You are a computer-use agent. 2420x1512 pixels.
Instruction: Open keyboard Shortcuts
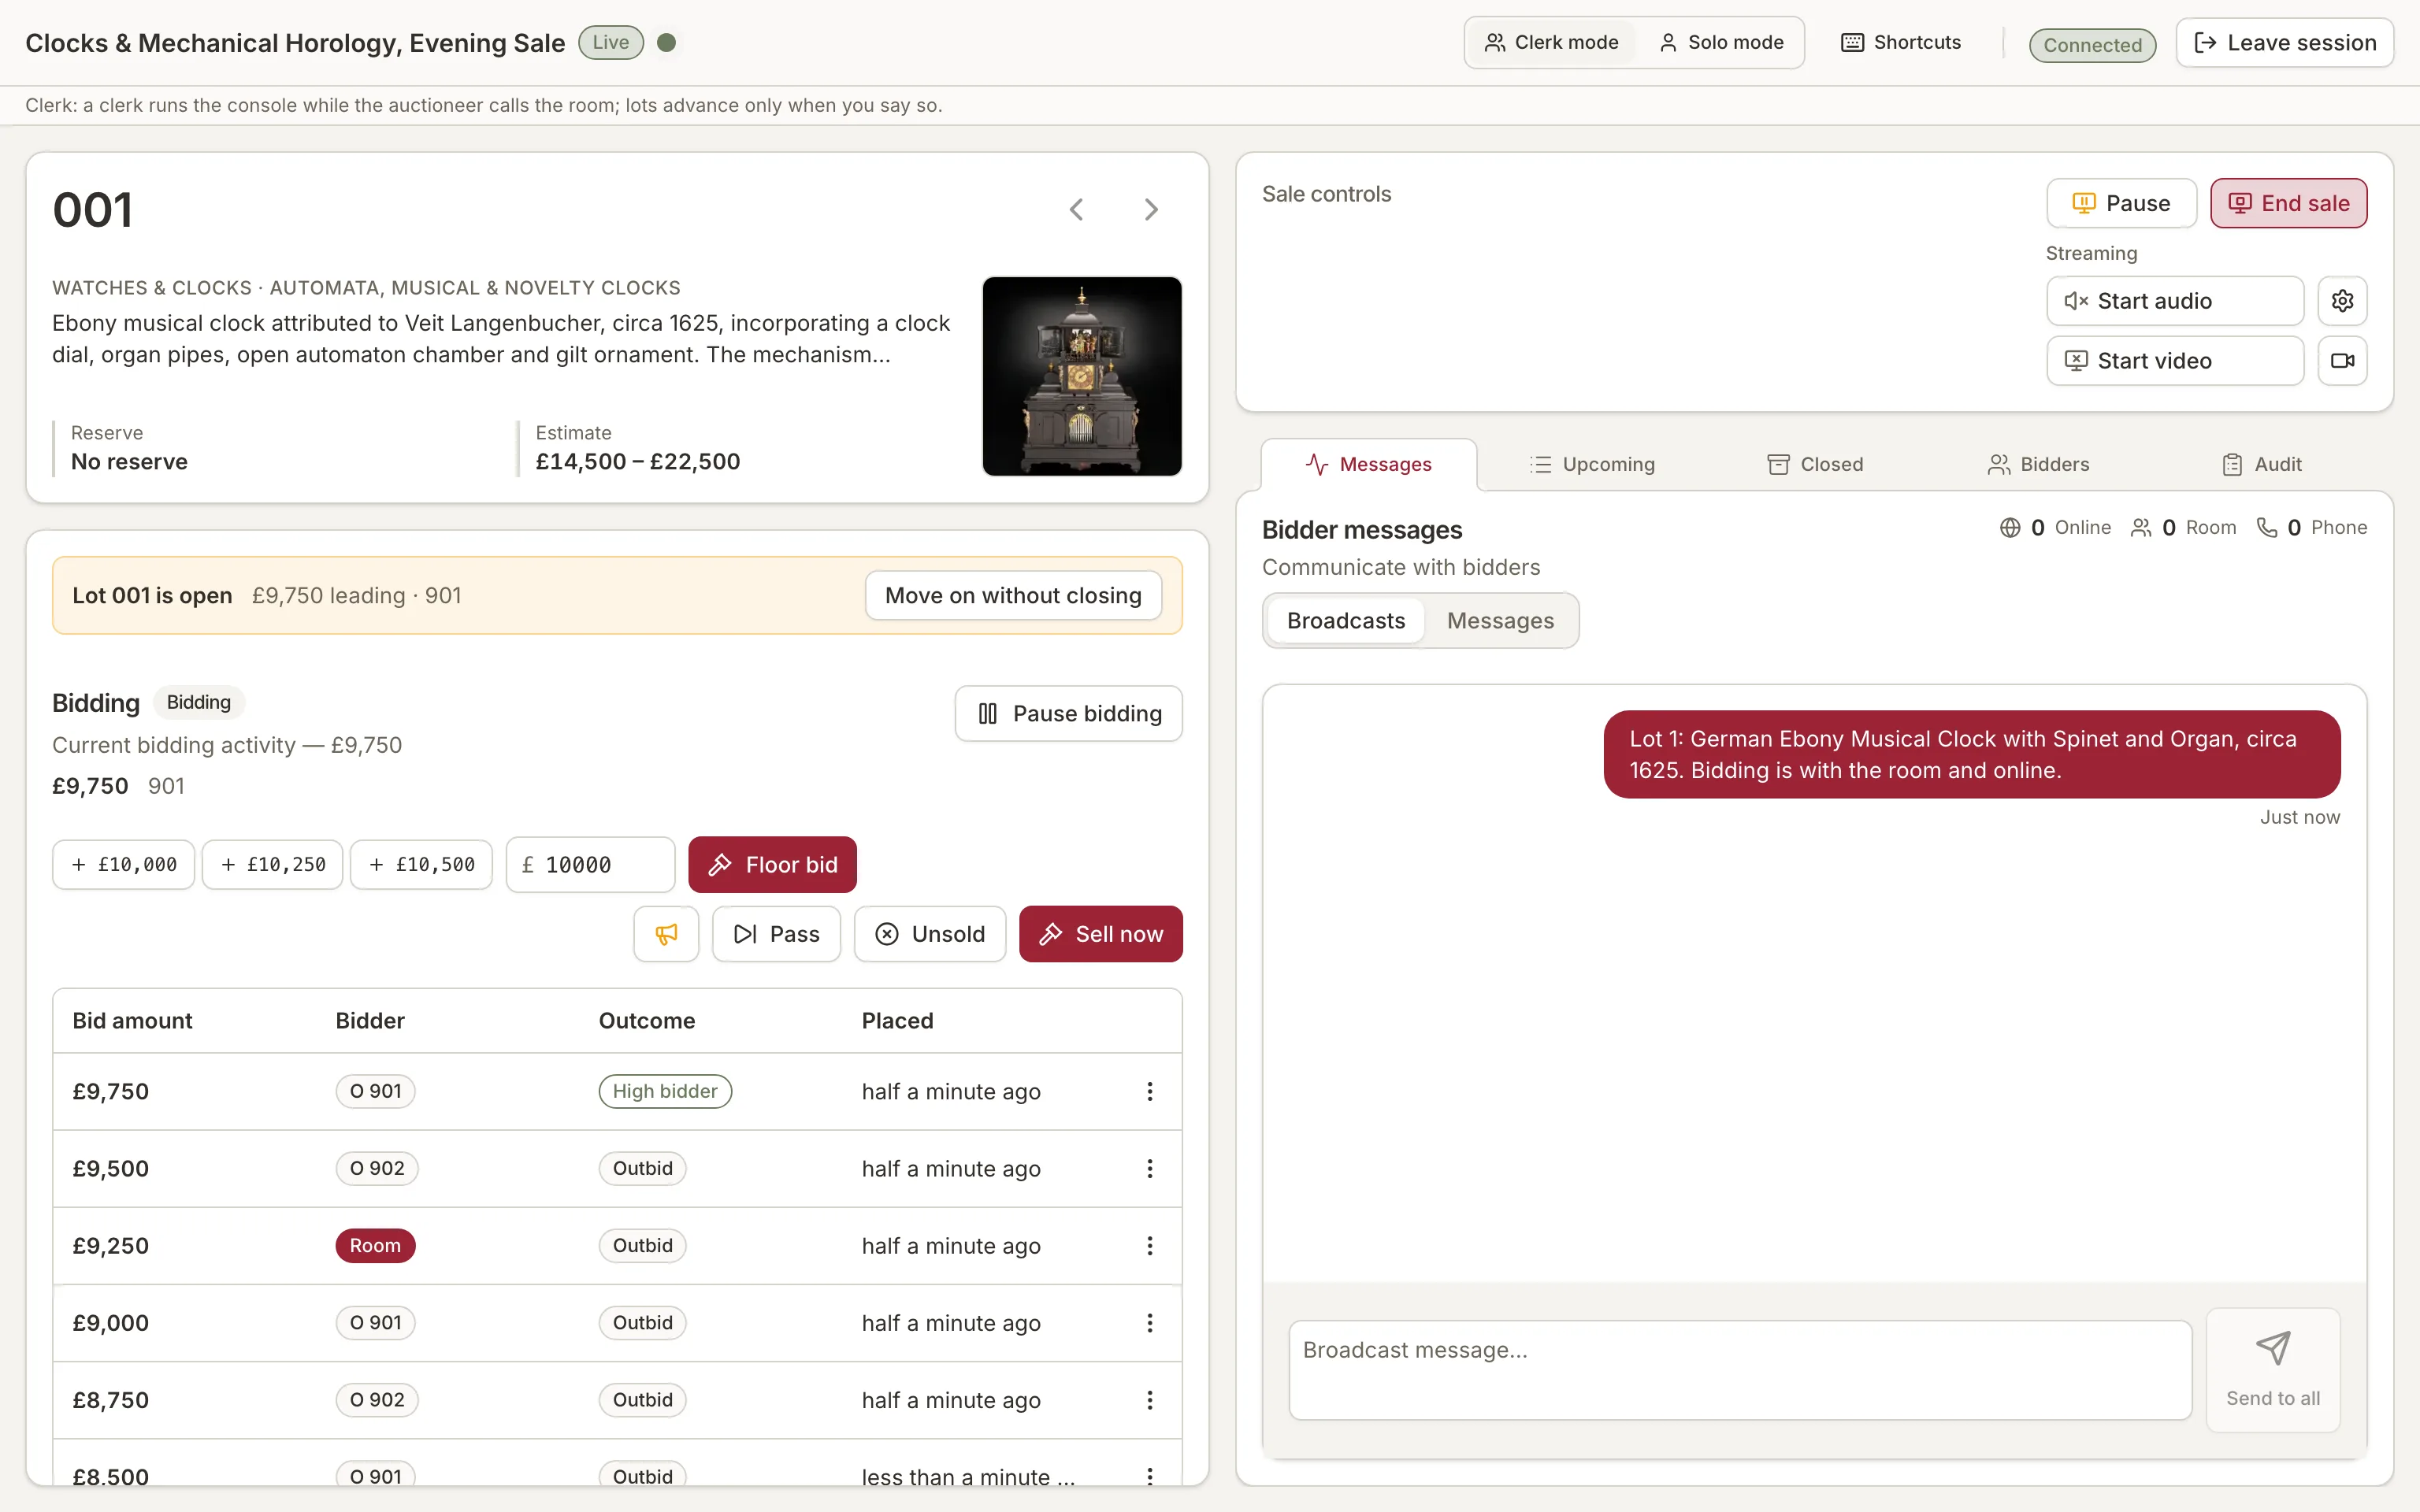1901,42
